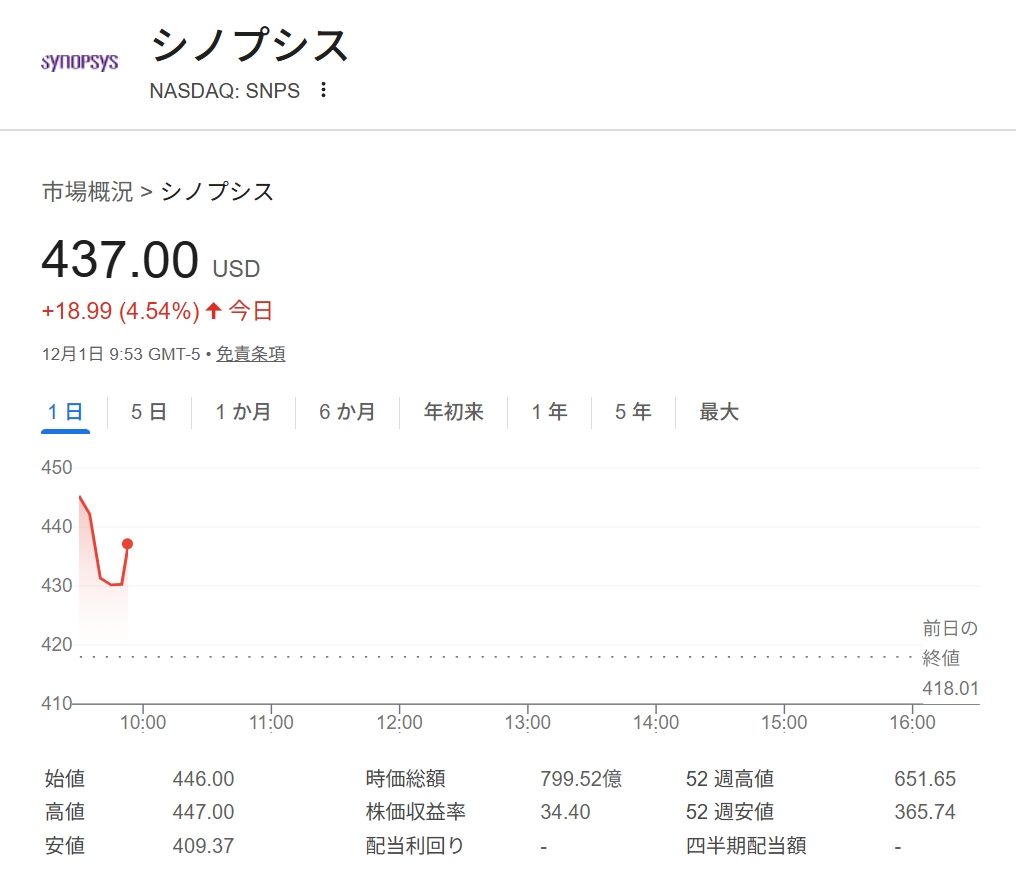This screenshot has height=885, width=1016.
Task: Click the 12月1日 9:53 GMT-5 timestamp
Action: [121, 354]
